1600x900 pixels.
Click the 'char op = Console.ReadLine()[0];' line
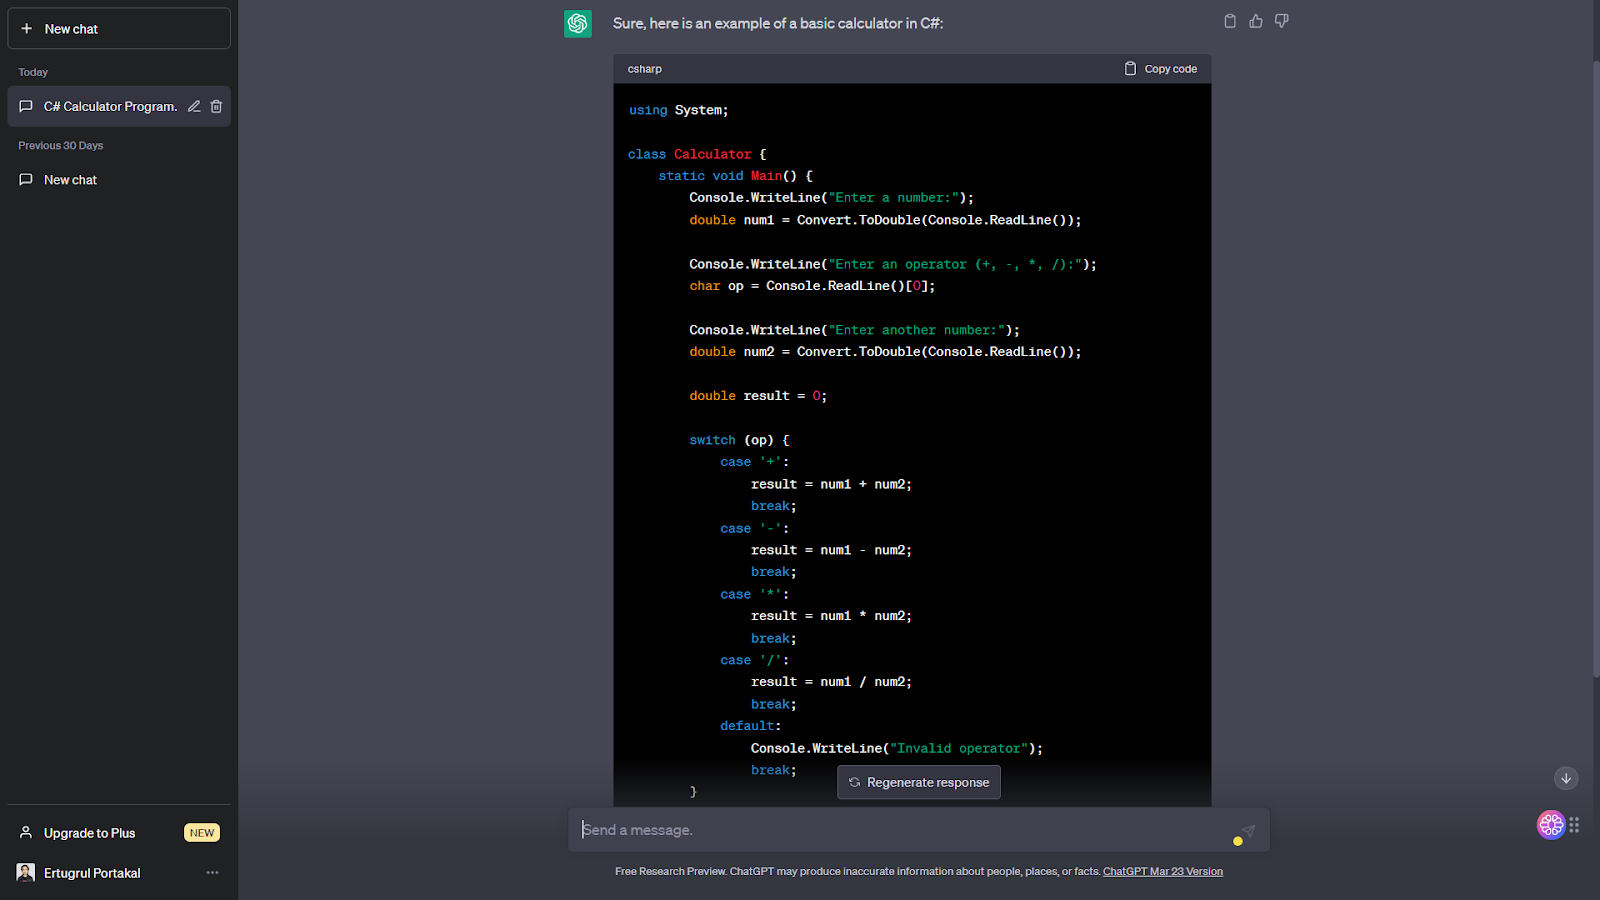point(813,286)
